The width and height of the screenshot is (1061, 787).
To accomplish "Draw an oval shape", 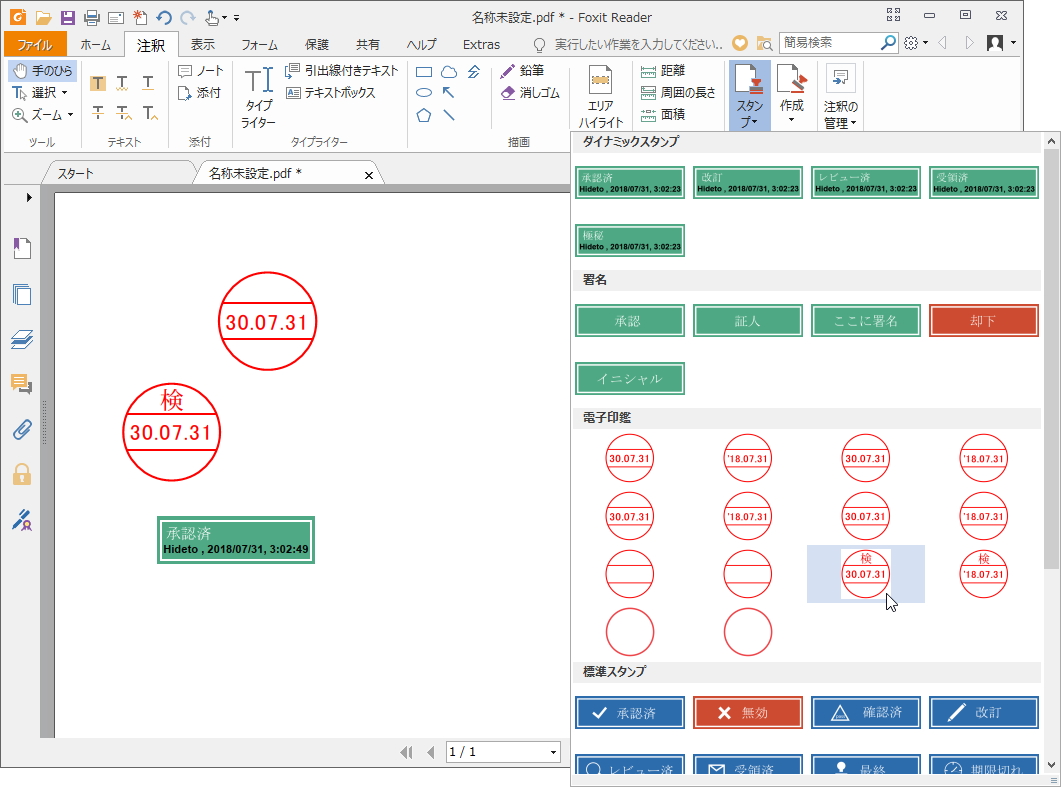I will [424, 93].
